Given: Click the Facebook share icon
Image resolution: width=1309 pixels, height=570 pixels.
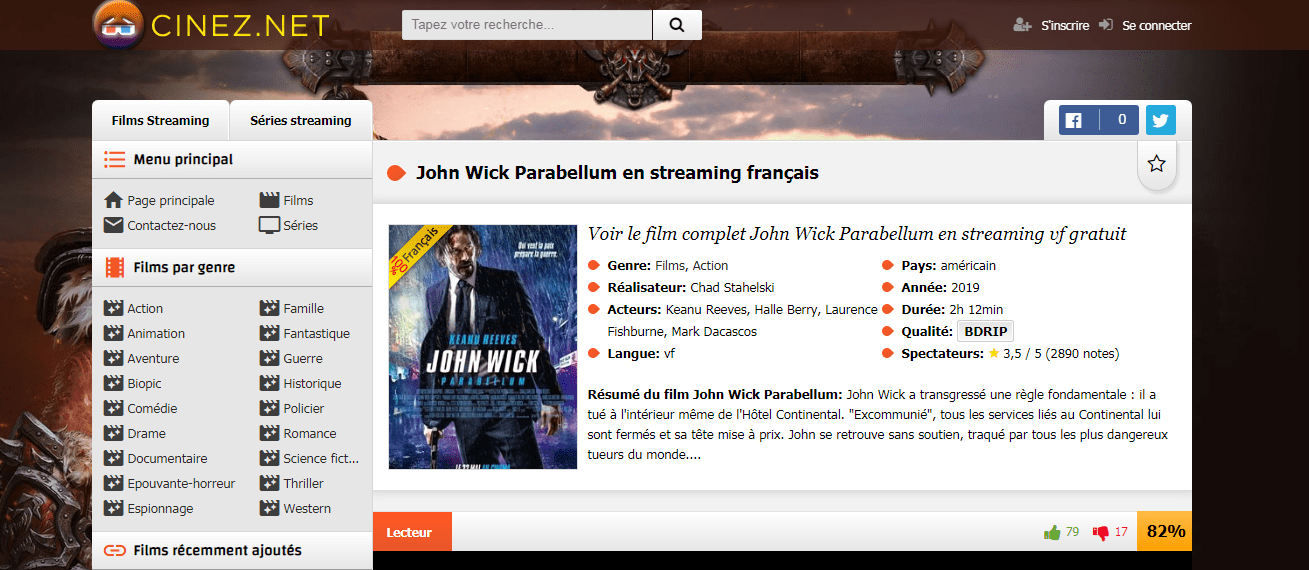Looking at the screenshot, I should (1074, 121).
